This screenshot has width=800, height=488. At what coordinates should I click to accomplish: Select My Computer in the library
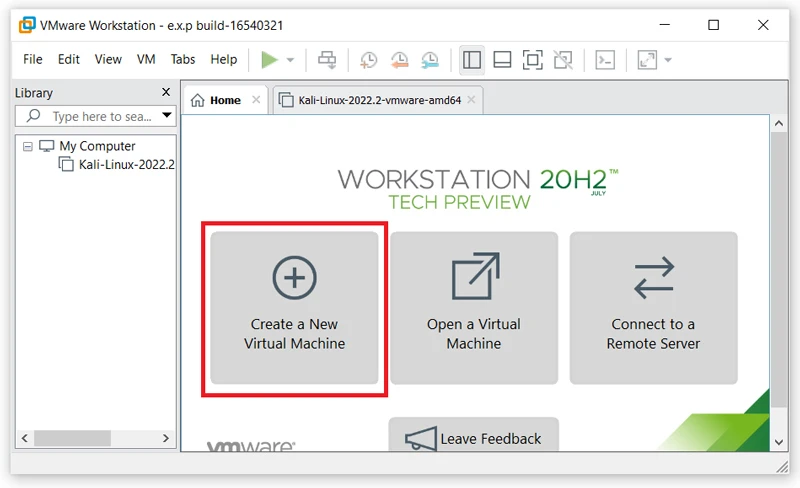point(97,146)
